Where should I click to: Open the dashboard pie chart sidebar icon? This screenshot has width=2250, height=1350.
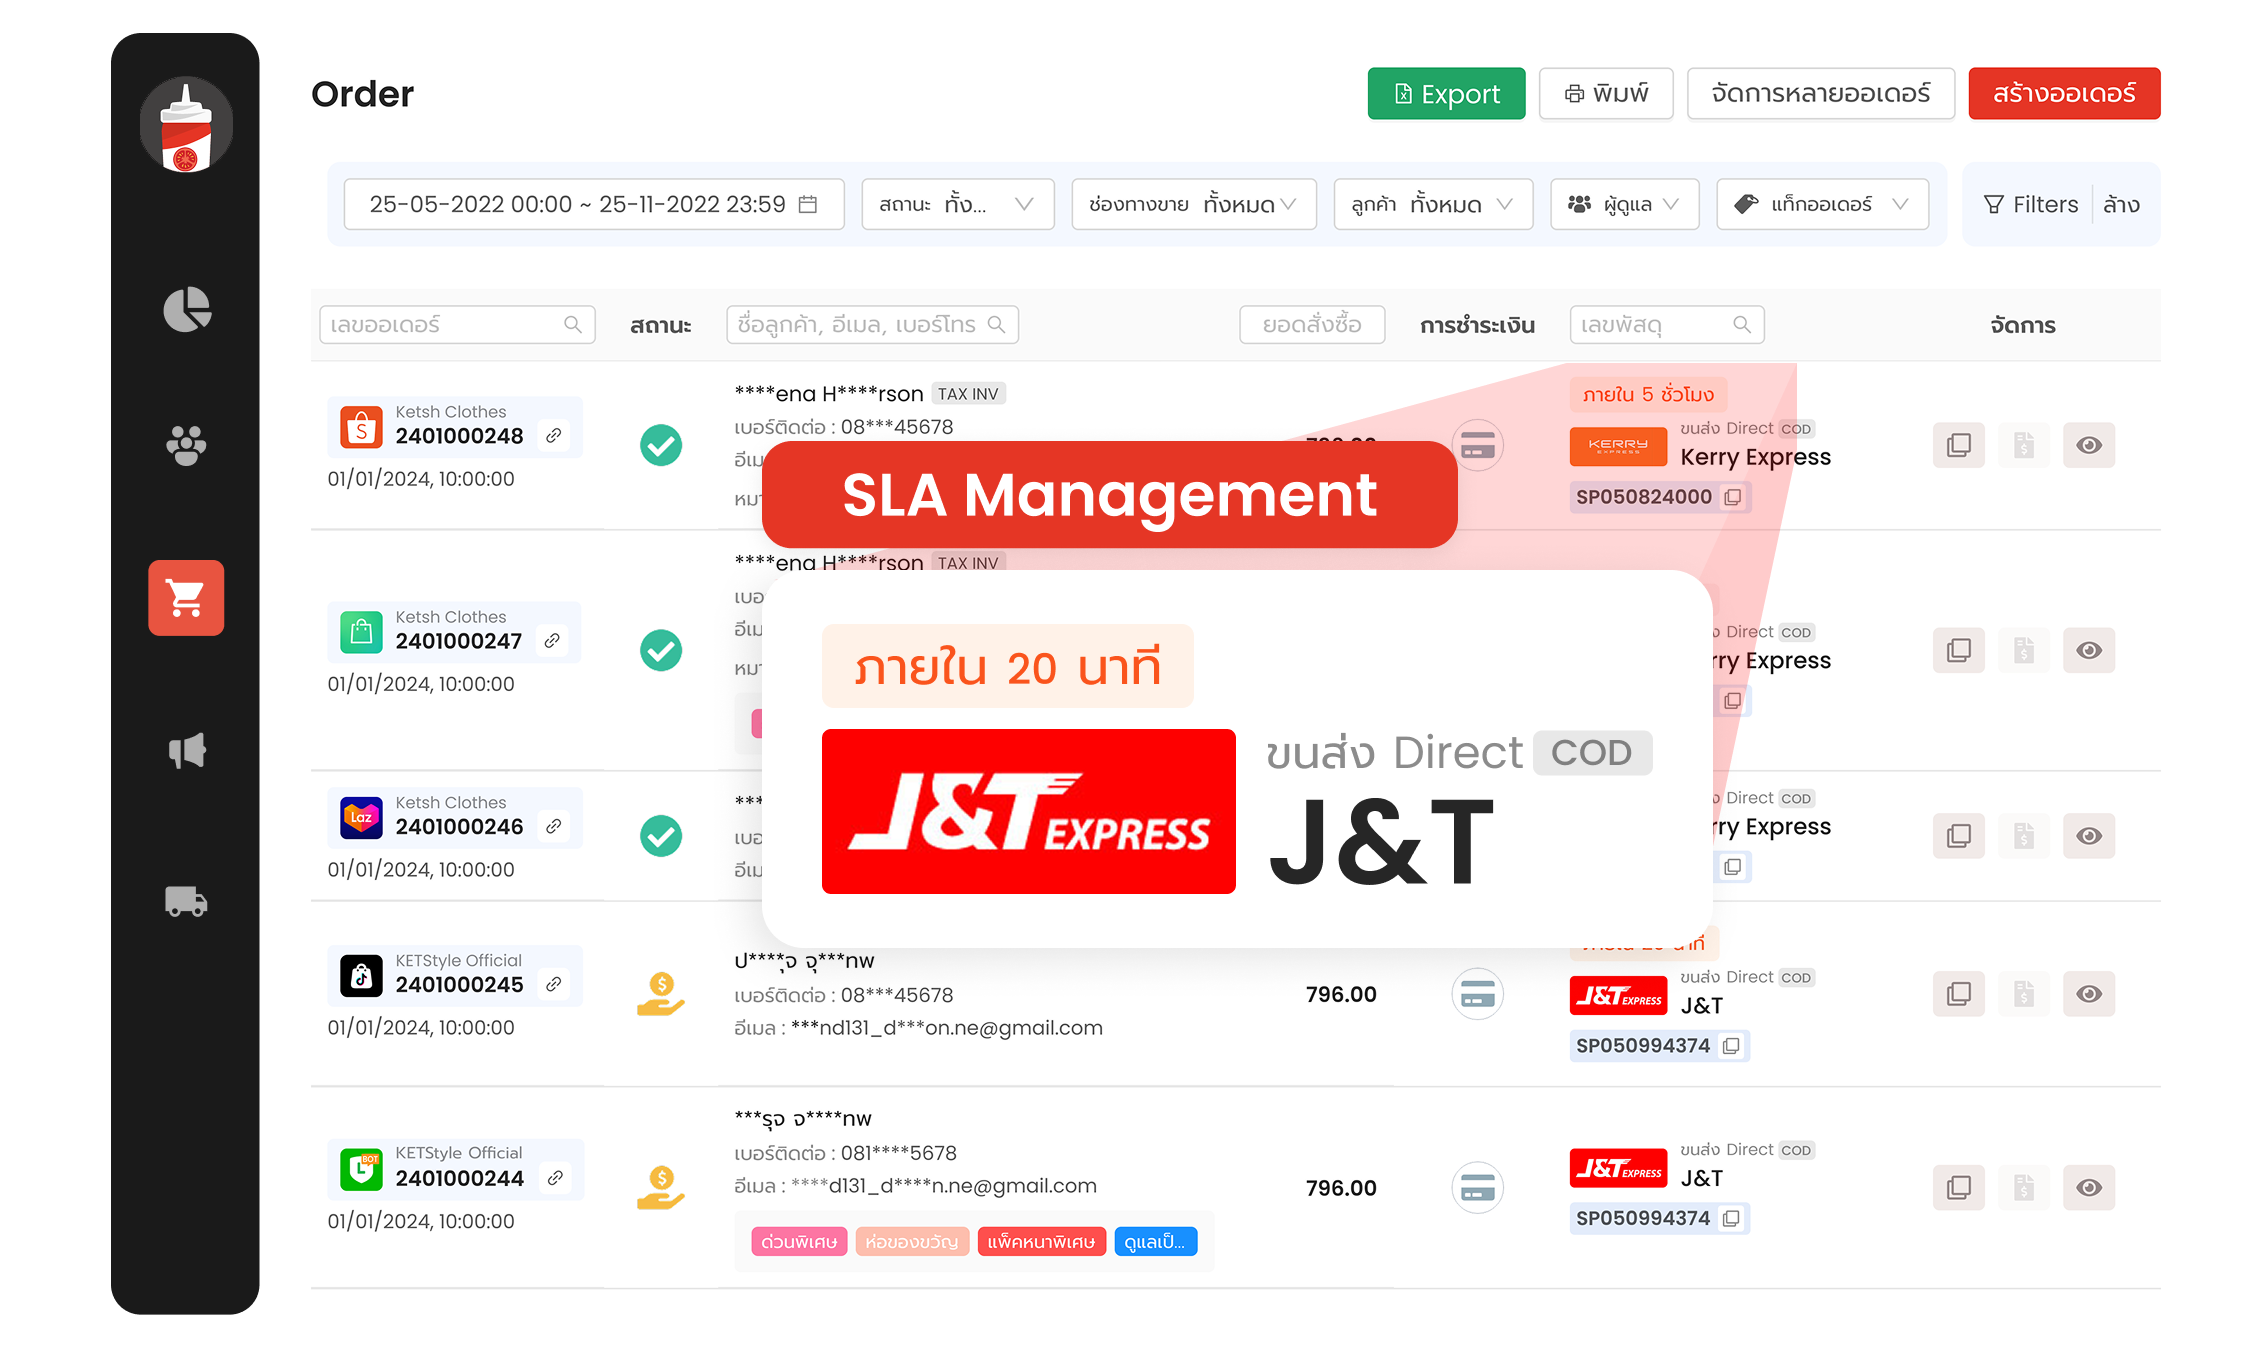pos(187,310)
